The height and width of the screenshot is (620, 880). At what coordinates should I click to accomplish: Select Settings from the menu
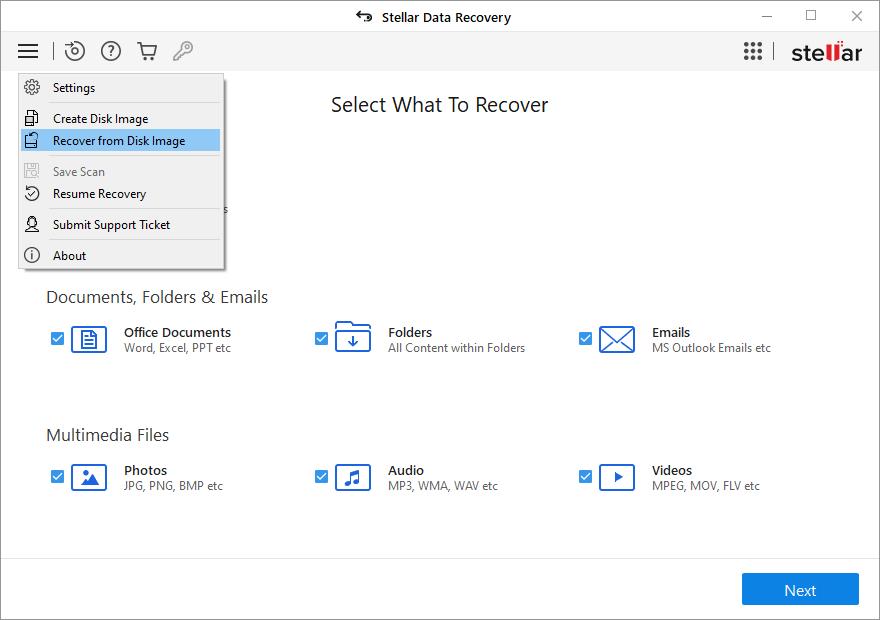74,88
